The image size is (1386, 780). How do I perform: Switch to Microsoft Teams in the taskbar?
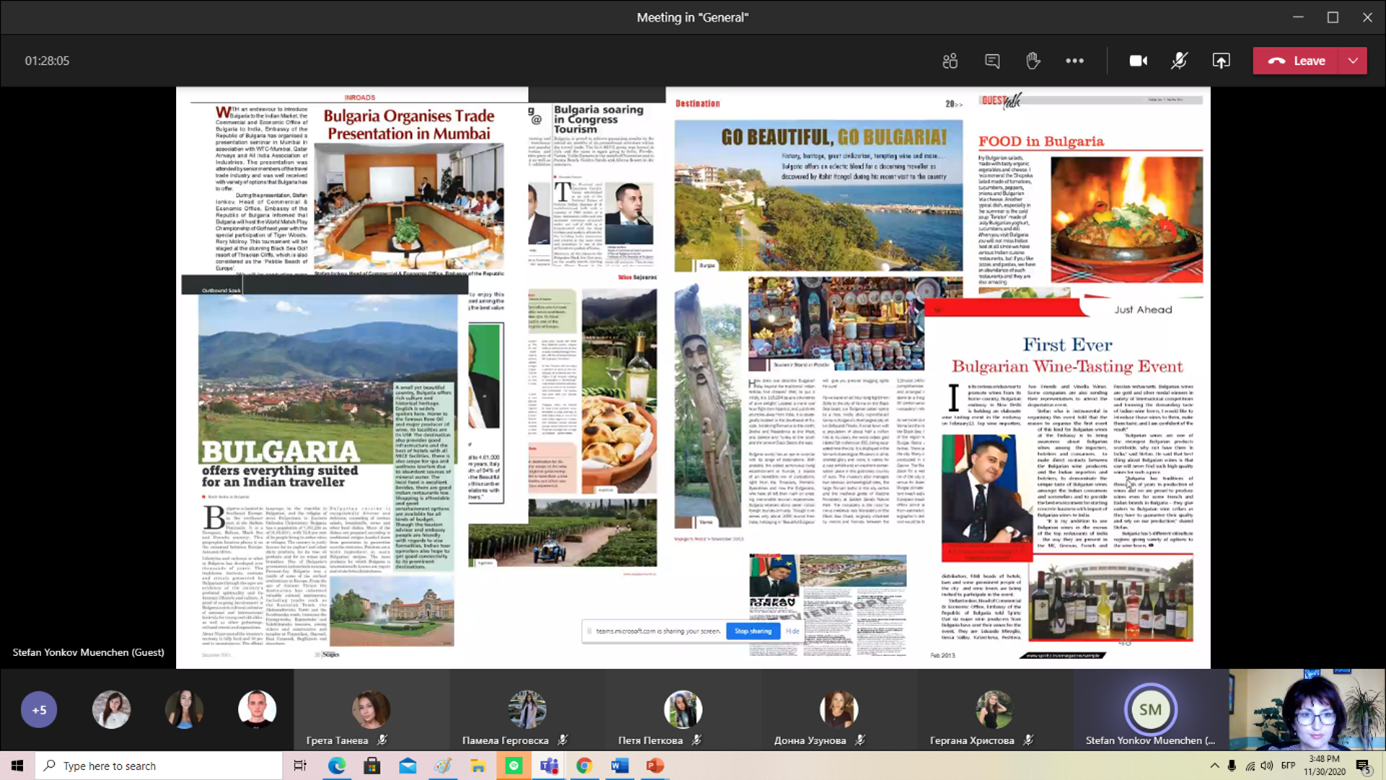coord(549,766)
